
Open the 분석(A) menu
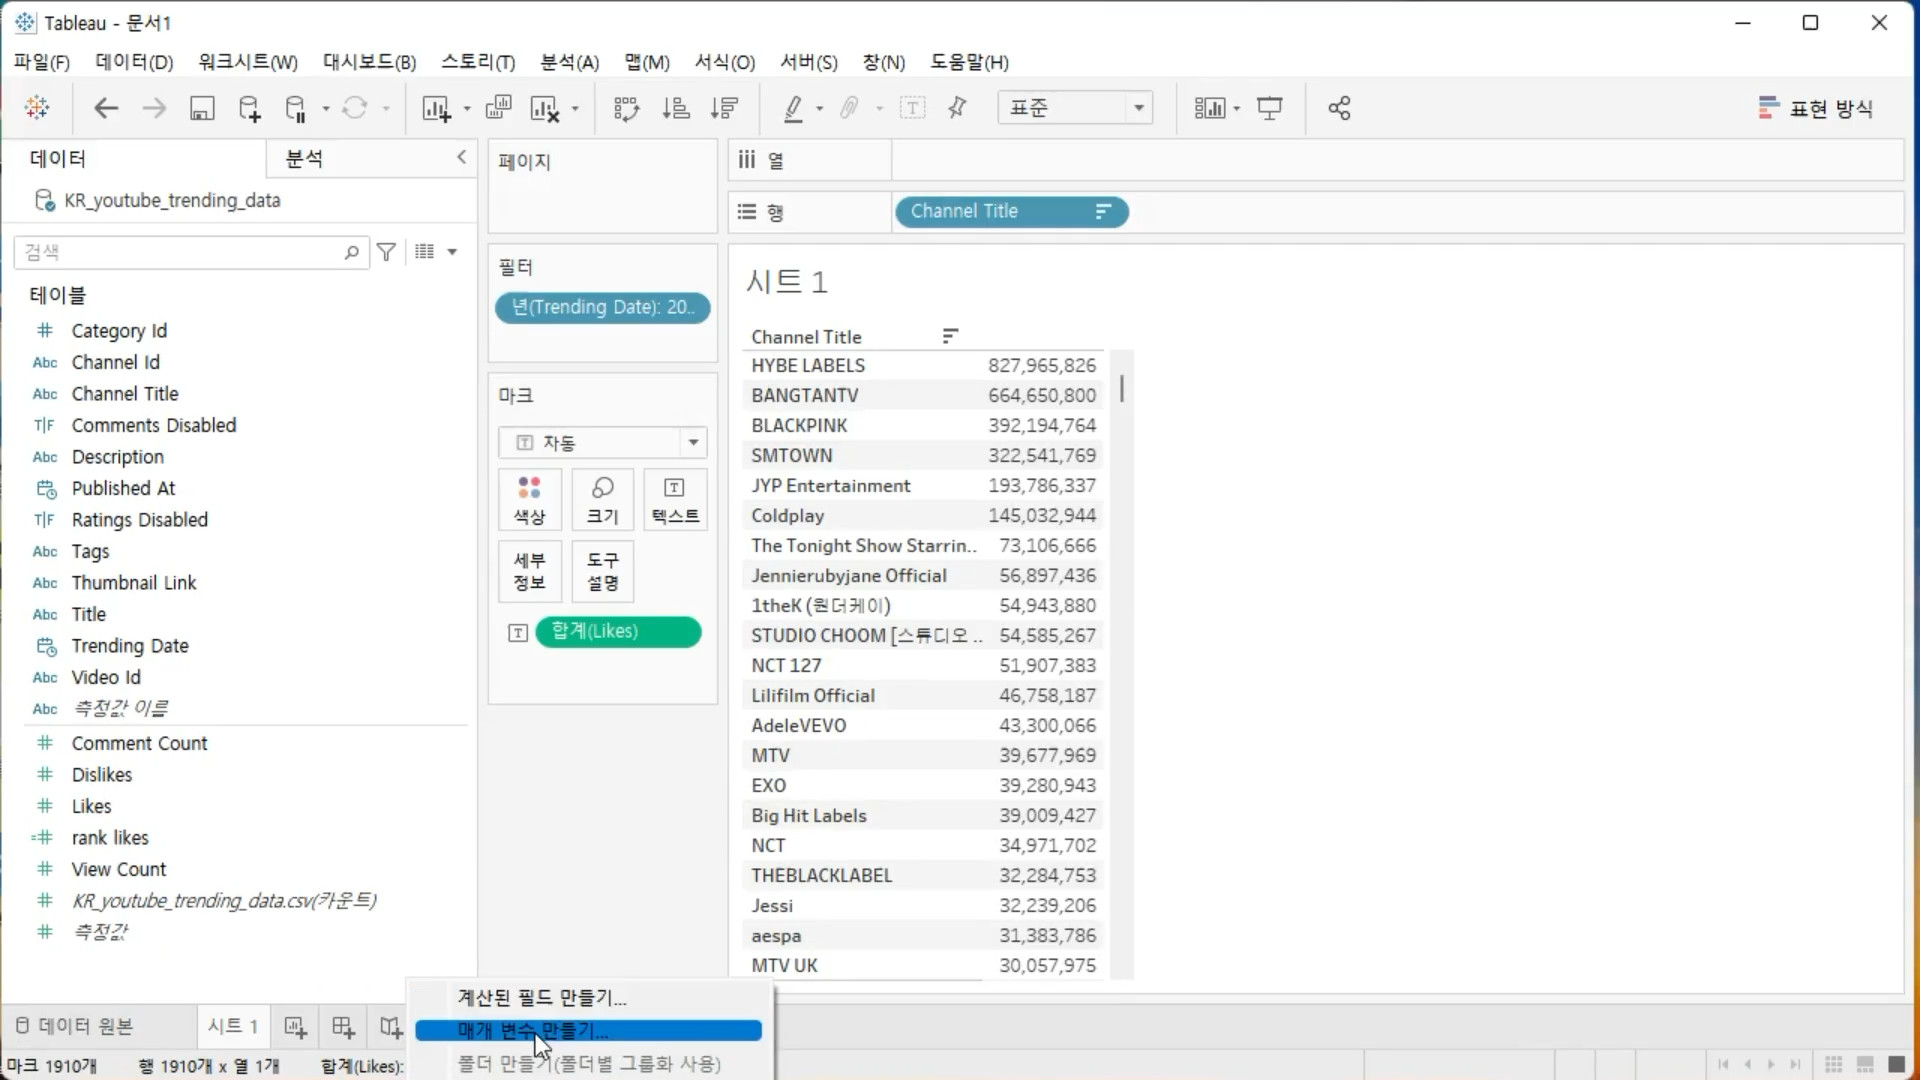(569, 62)
